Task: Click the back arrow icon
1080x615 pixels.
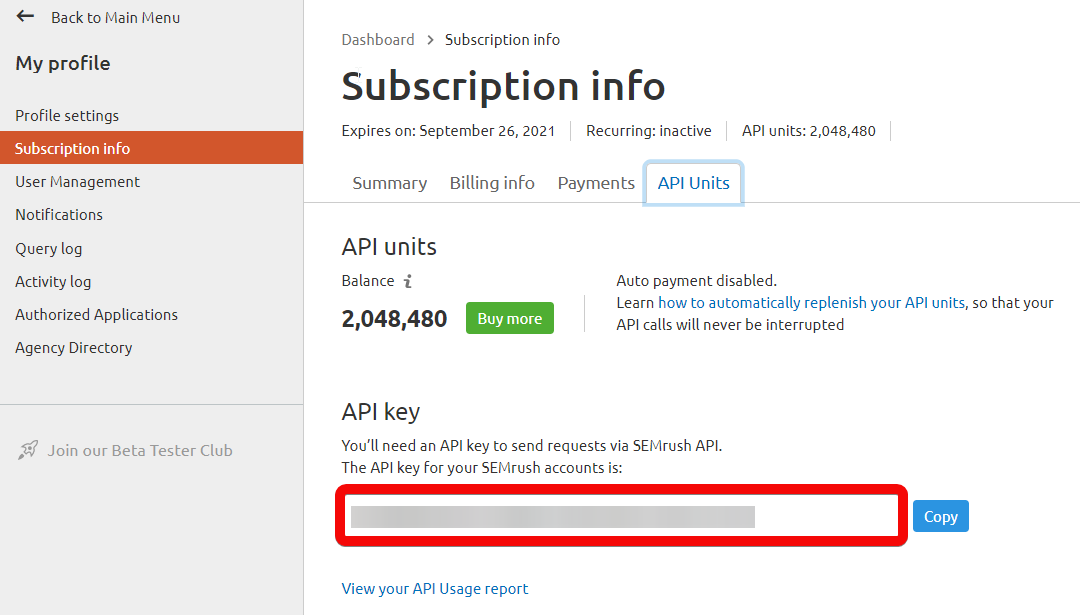Action: (x=25, y=16)
